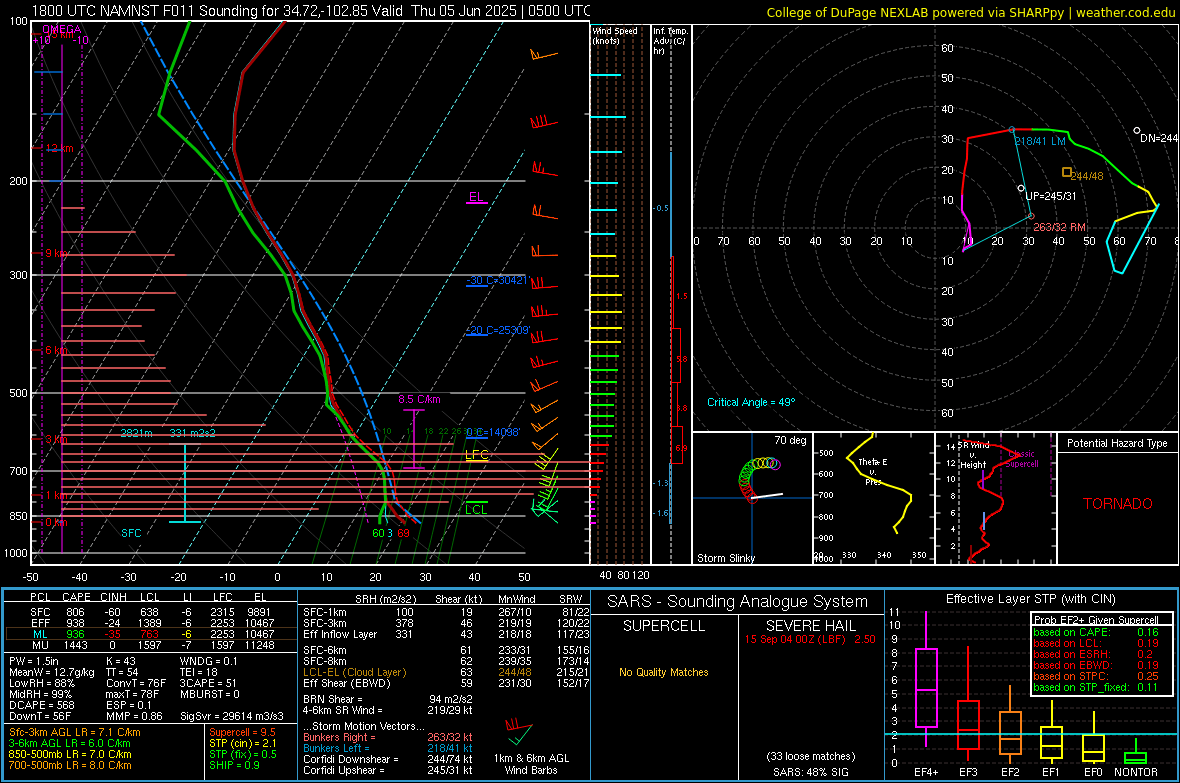Viewport: 1180px width, 783px height.
Task: Select the 'Eff Inflow Layer' row
Action: click(x=446, y=634)
